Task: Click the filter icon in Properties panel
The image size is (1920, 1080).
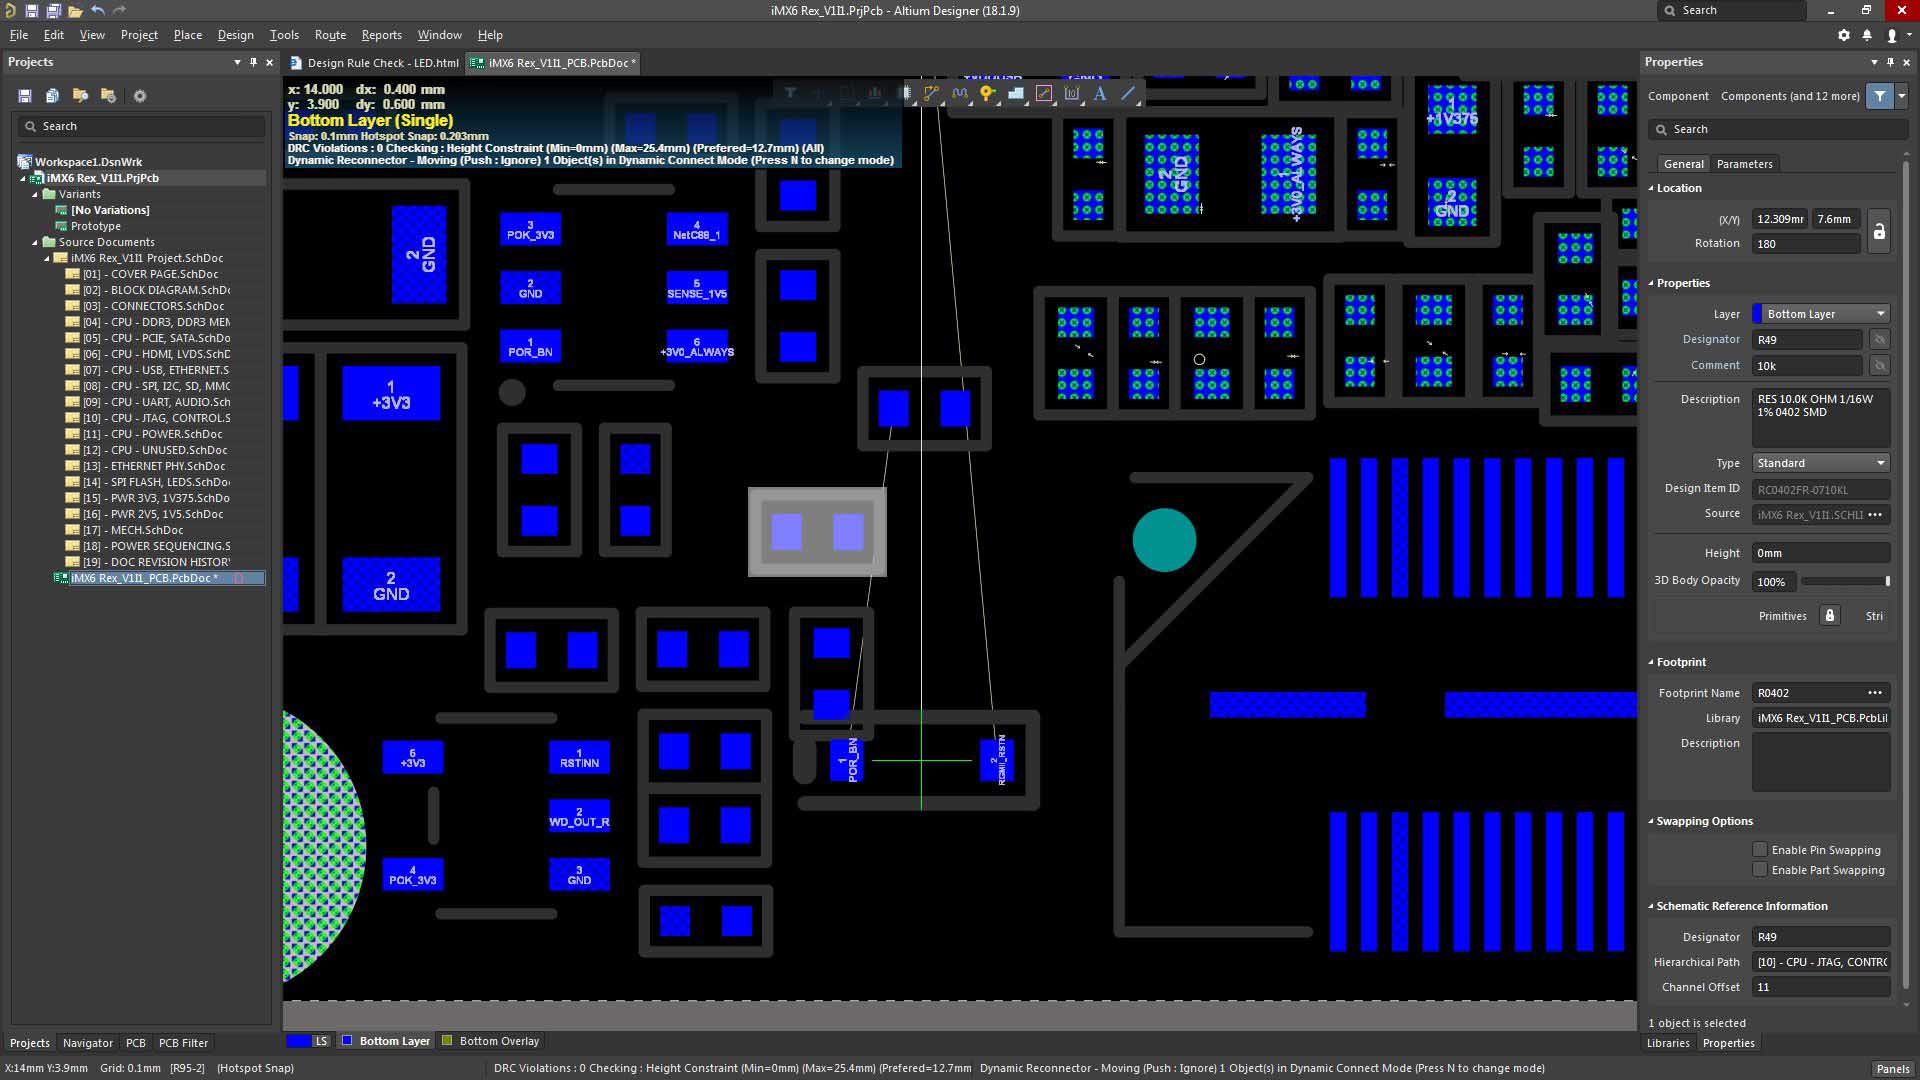Action: point(1880,96)
